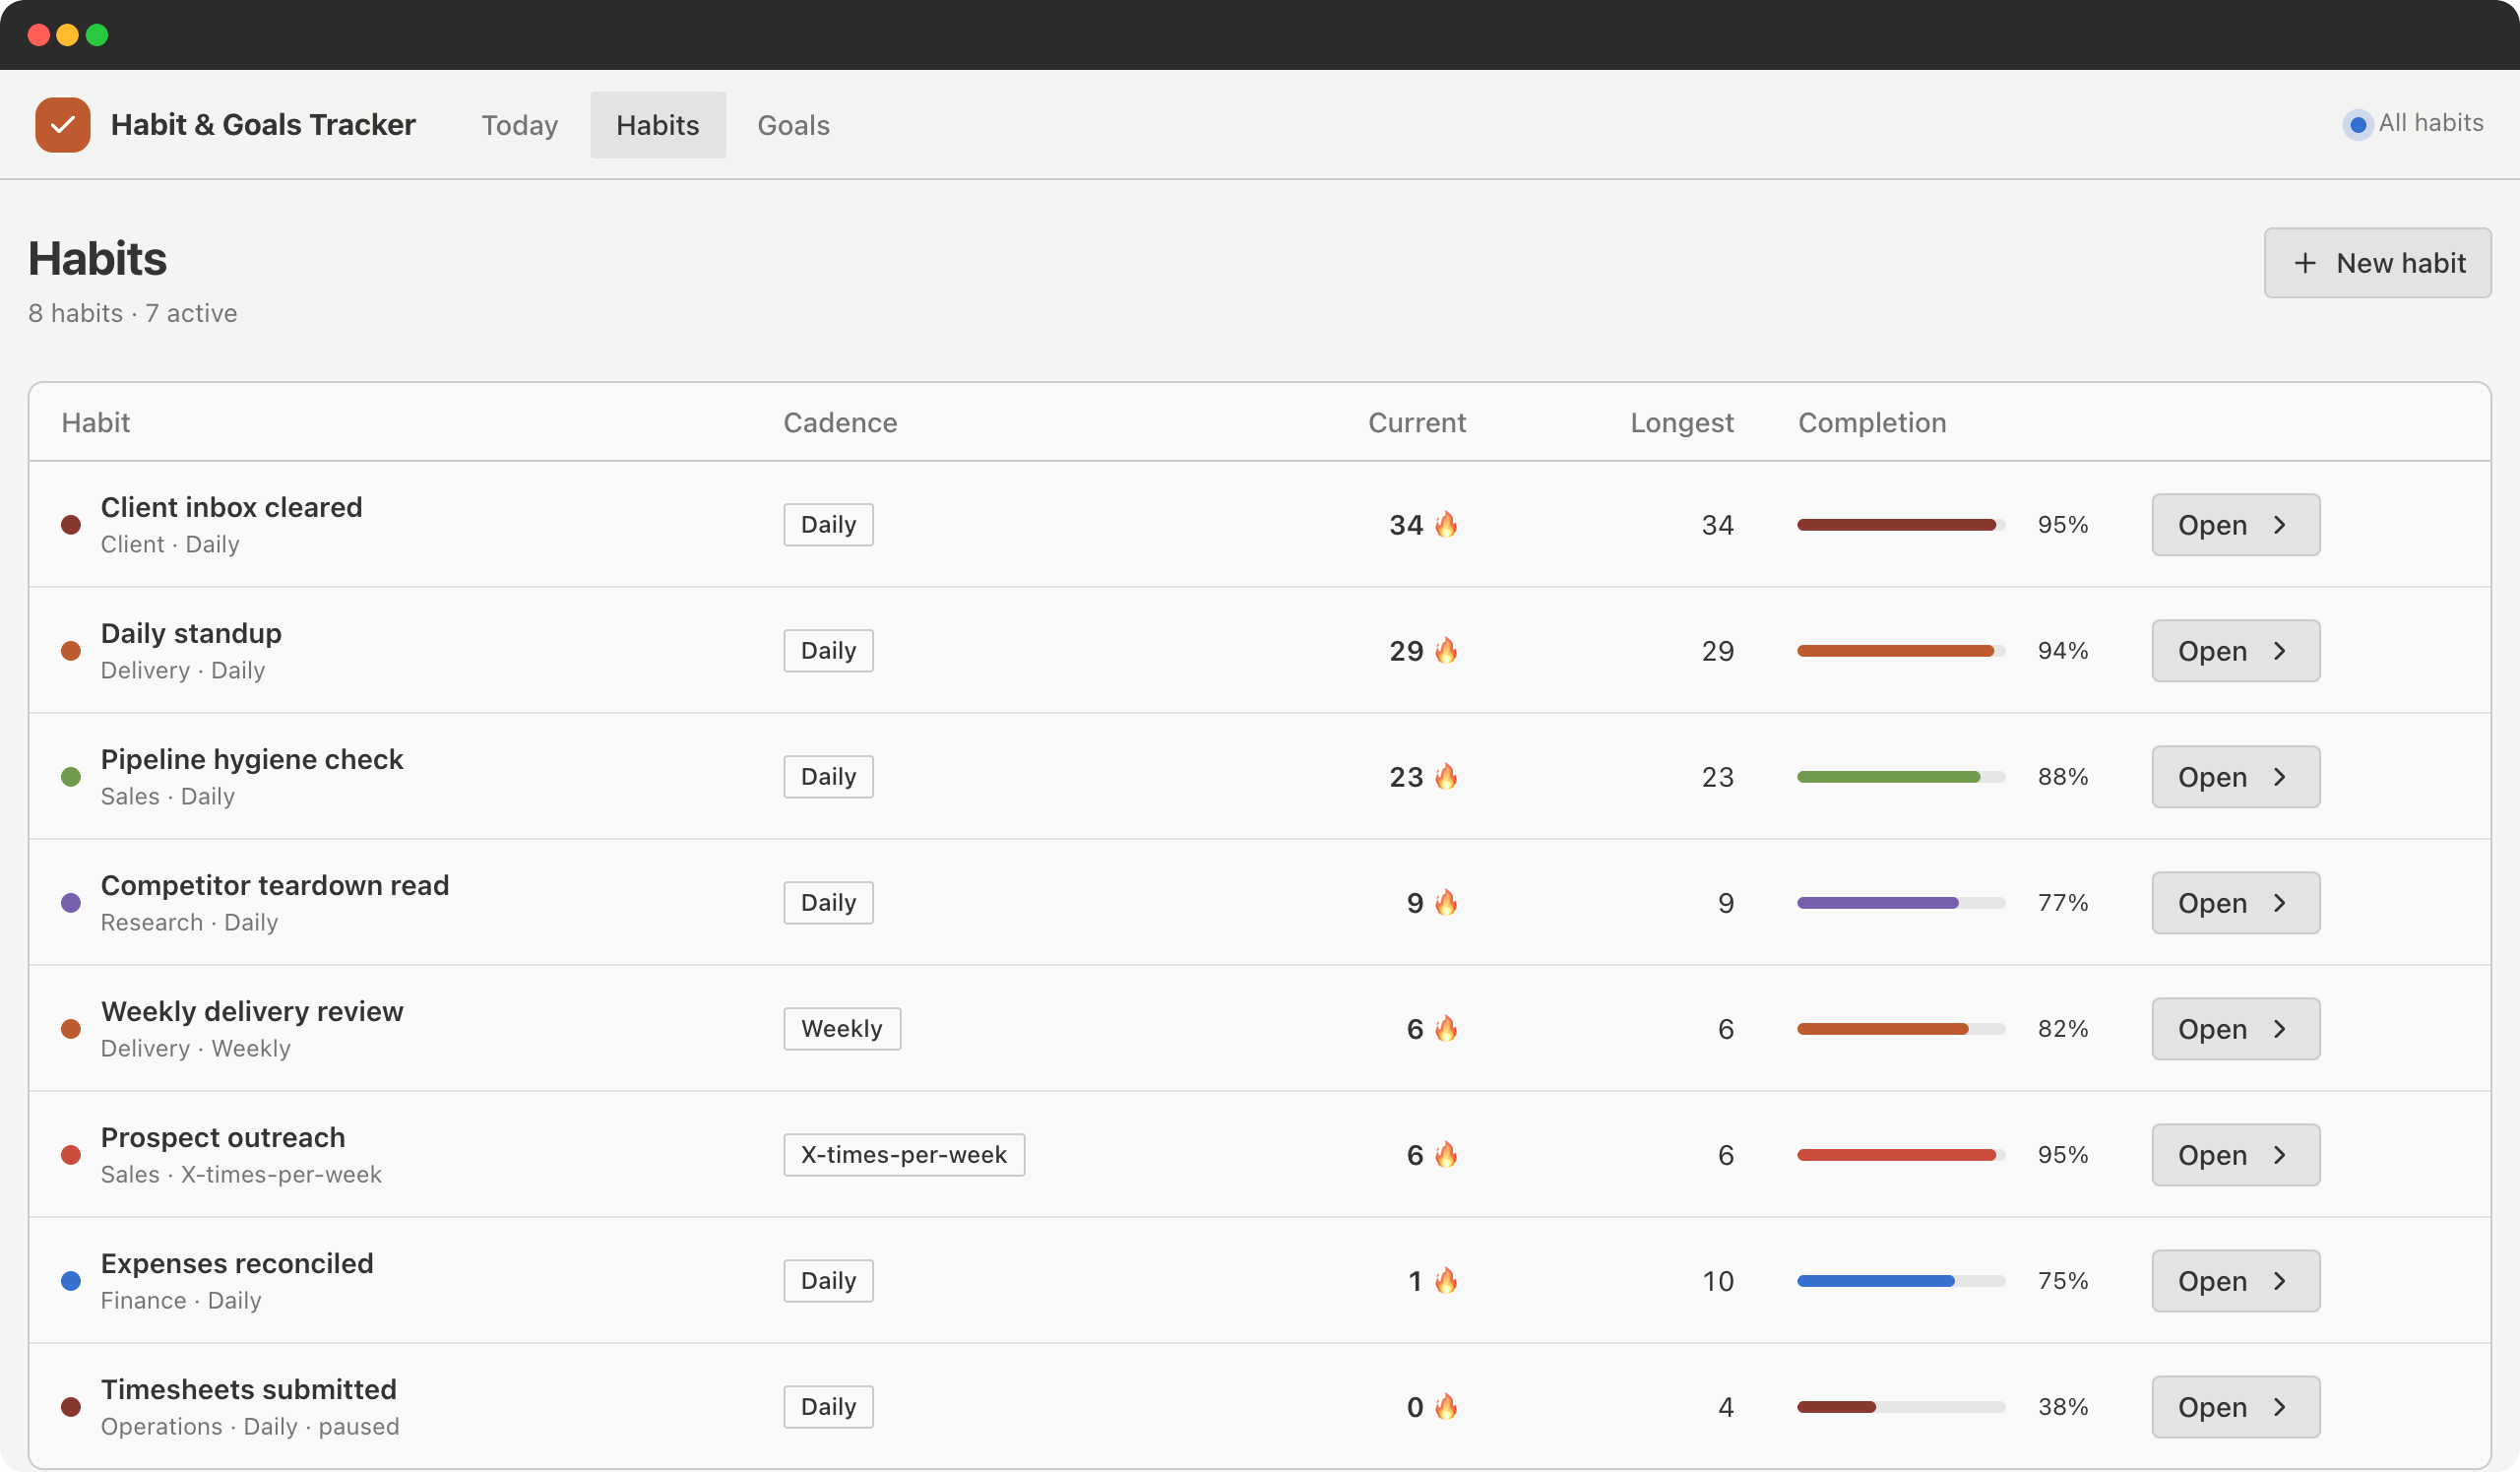2520x1472 pixels.
Task: Click the 82% completion bar for Weekly delivery review
Action: [1901, 1029]
